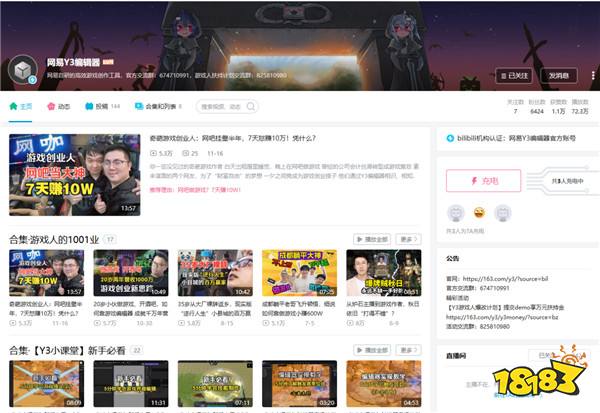Click the orange emoji charger avatar

click(x=479, y=212)
